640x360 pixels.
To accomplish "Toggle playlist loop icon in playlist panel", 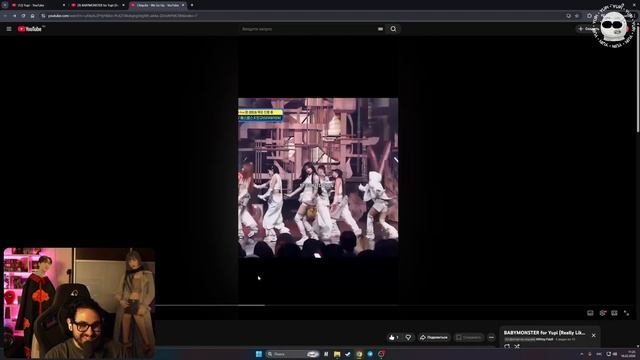I will (x=507, y=346).
